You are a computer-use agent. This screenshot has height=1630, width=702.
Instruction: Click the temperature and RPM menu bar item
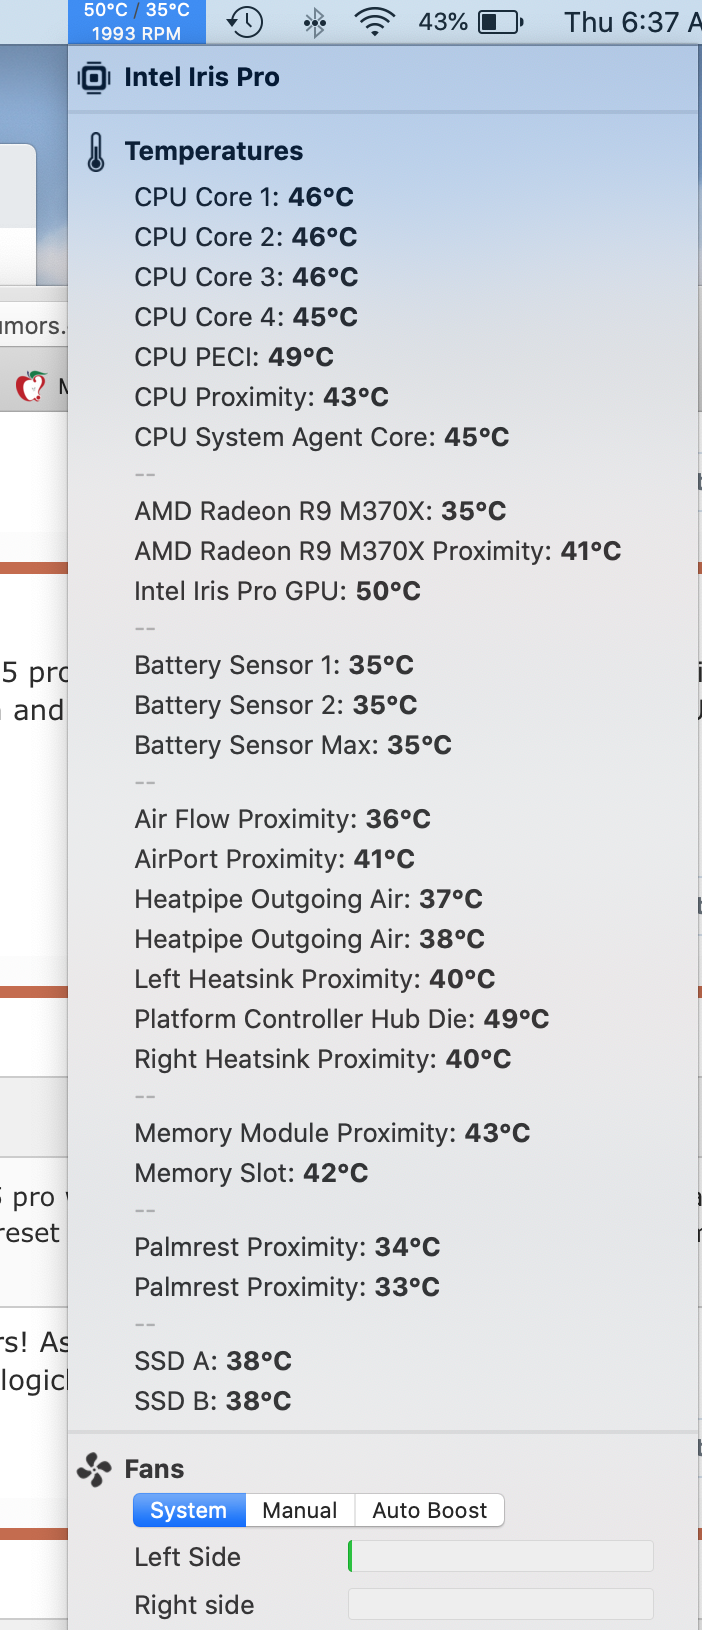point(137,22)
